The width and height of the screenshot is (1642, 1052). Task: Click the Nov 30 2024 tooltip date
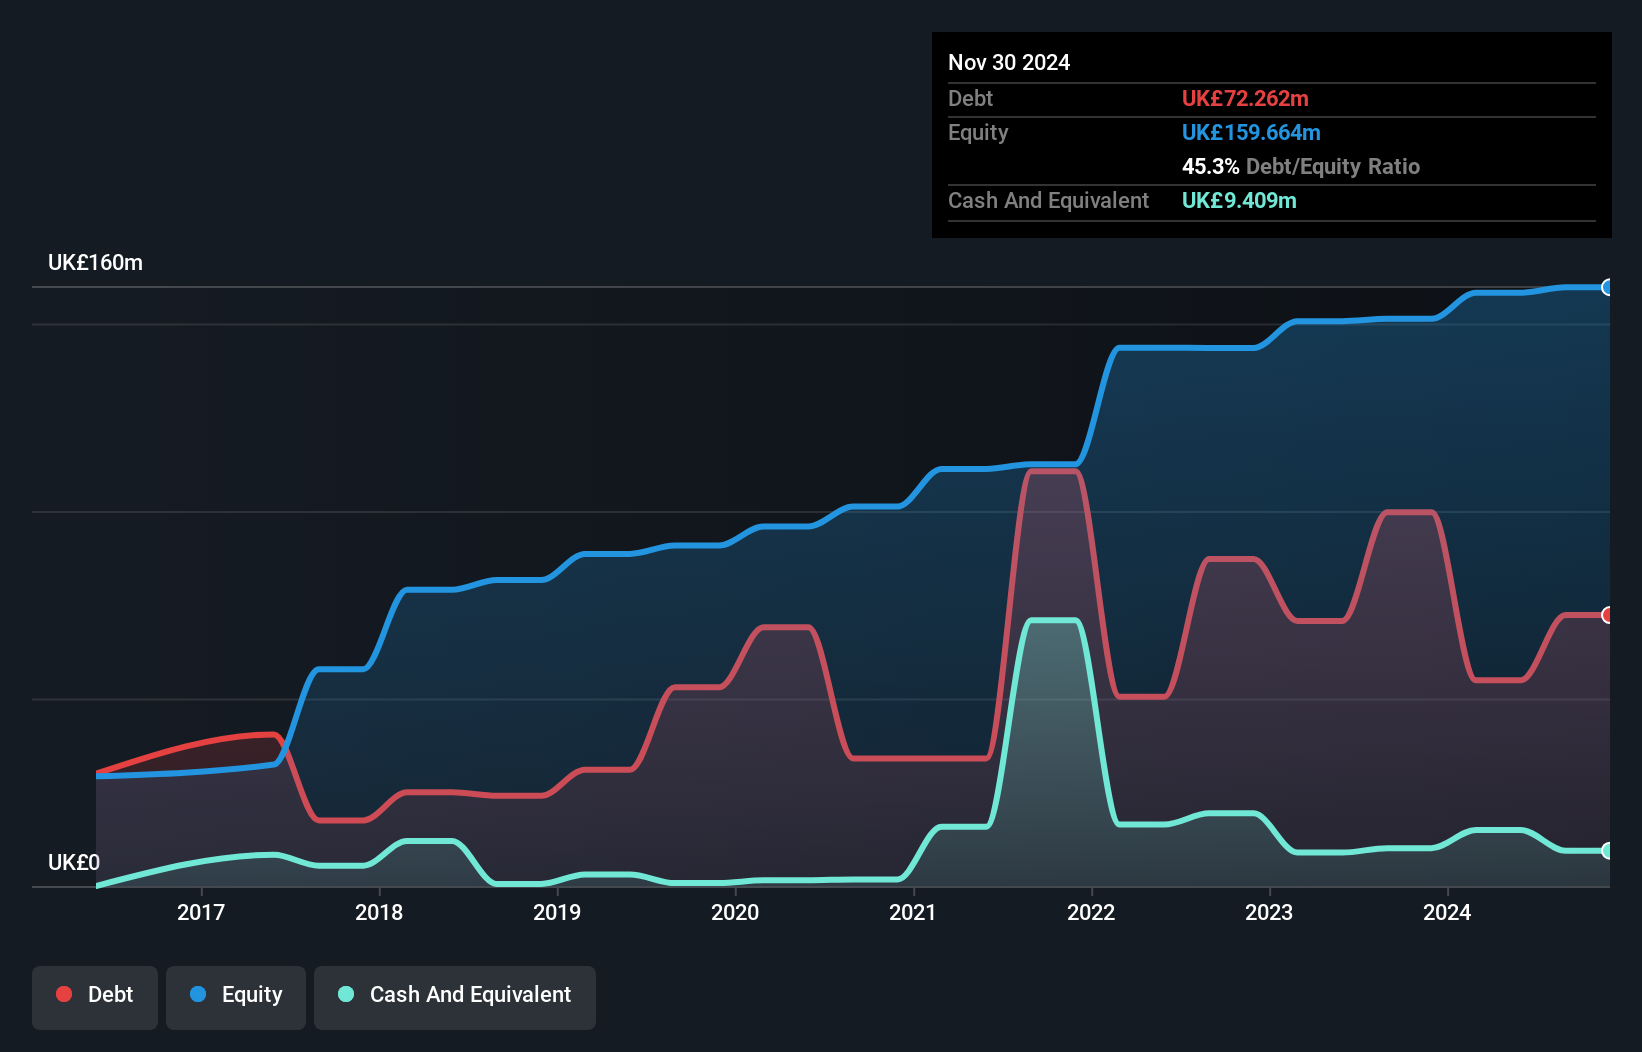tap(1009, 62)
